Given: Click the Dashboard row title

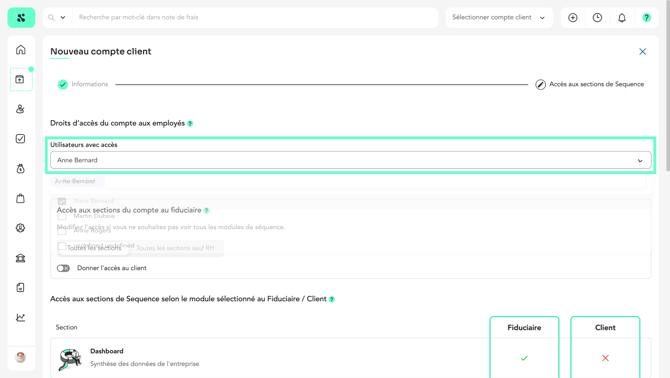Looking at the screenshot, I should pos(106,351).
